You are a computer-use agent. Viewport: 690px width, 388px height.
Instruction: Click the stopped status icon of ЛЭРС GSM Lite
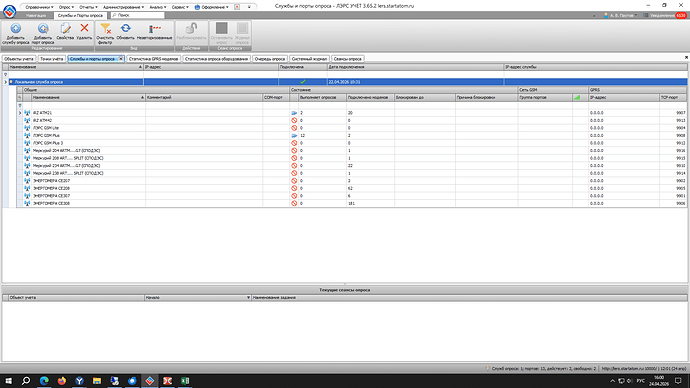pos(294,128)
